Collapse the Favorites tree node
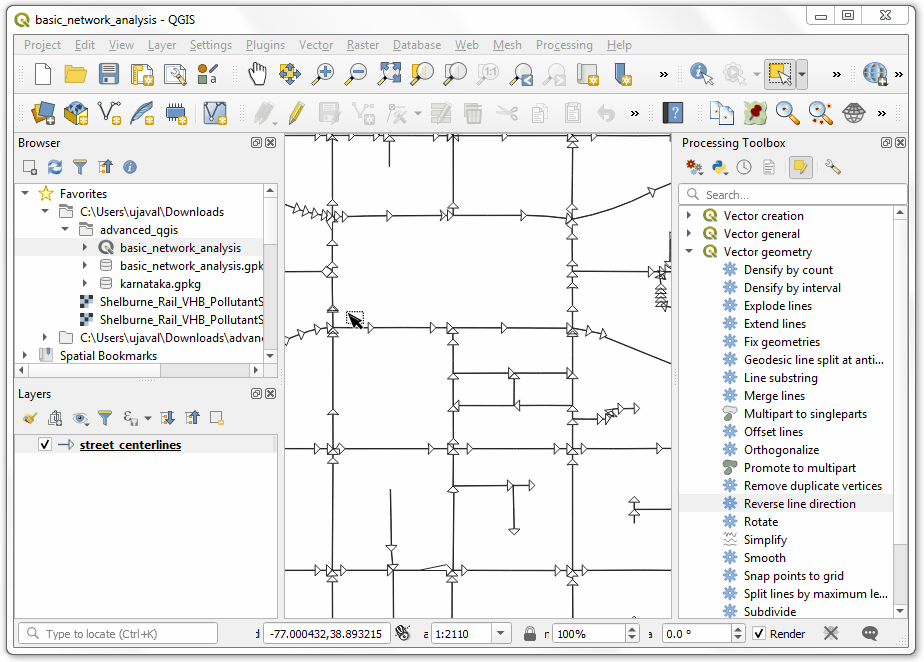This screenshot has height=662, width=924. pos(25,193)
